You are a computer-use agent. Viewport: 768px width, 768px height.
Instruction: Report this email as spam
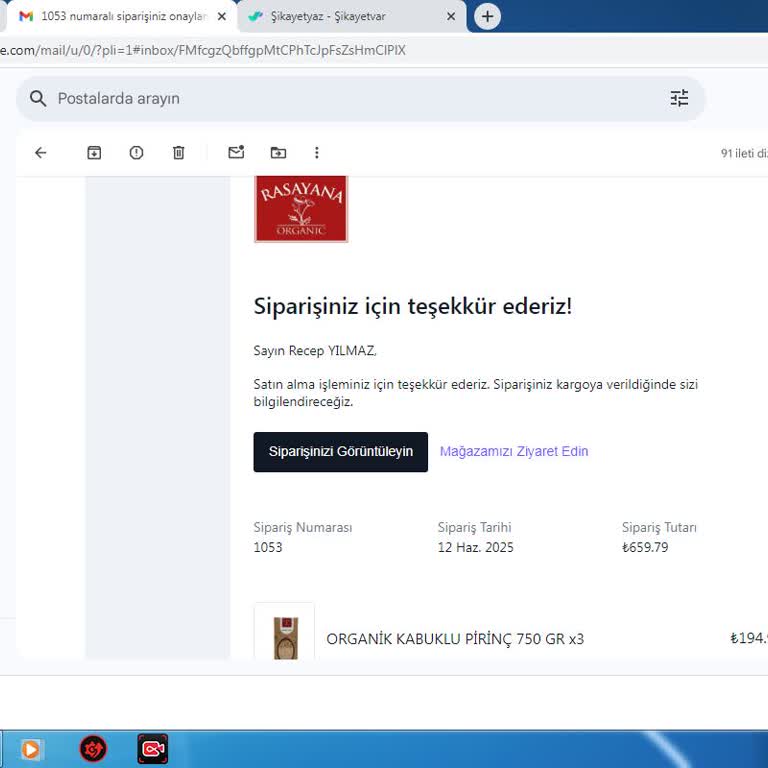(x=136, y=153)
